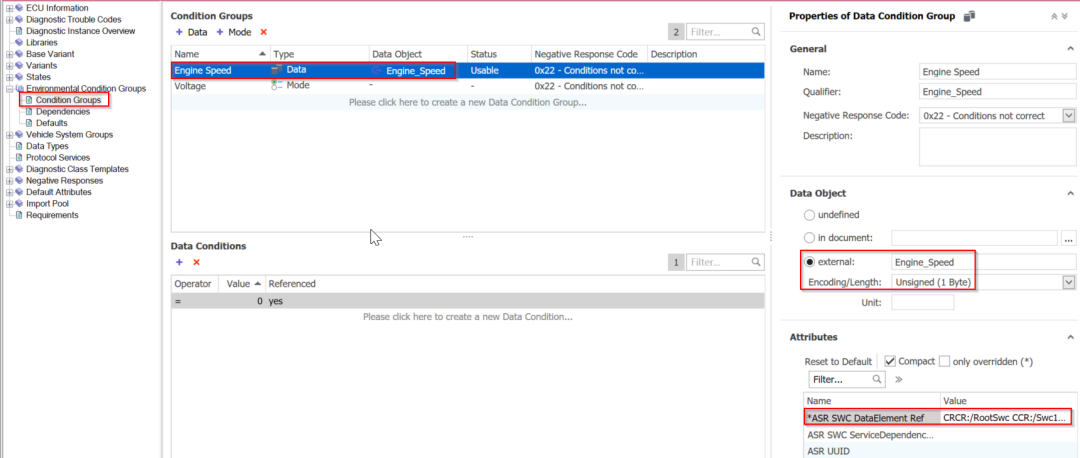Sort by the Name column header
Viewport: 1080px width, 458px height.
[220, 54]
